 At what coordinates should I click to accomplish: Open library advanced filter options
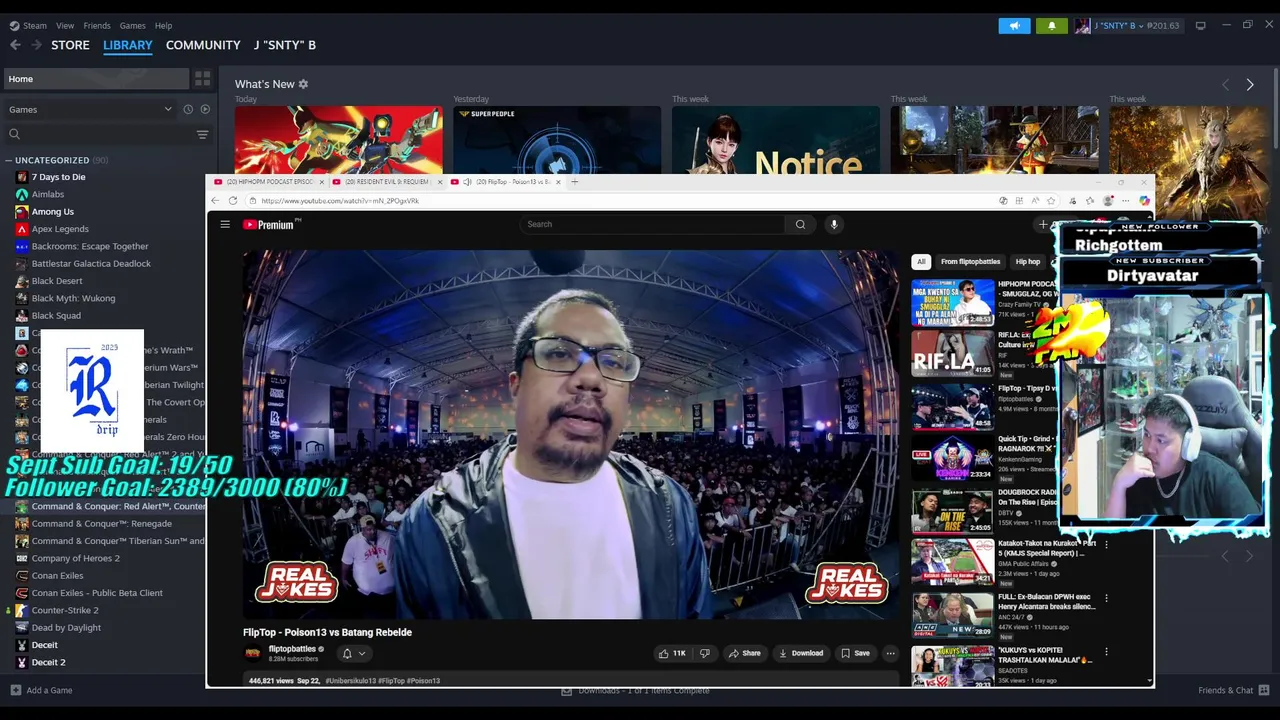coord(202,134)
